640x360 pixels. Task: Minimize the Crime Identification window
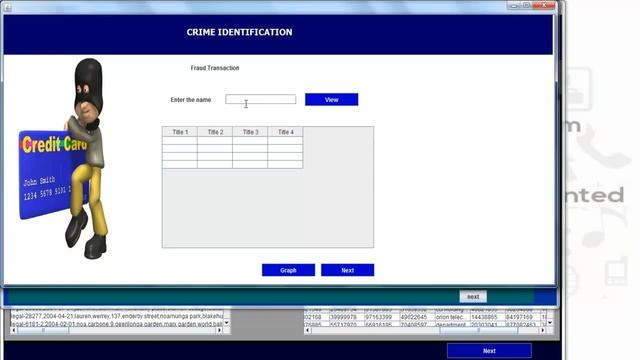[x=514, y=5]
